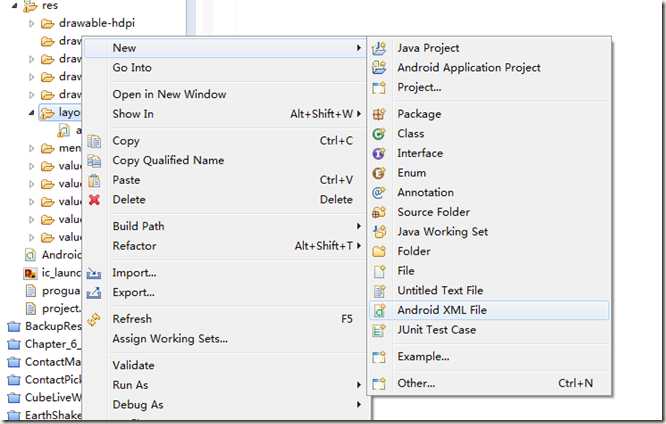Open Show In submenu arrow
Screen dimensions: 666x424
coord(358,114)
